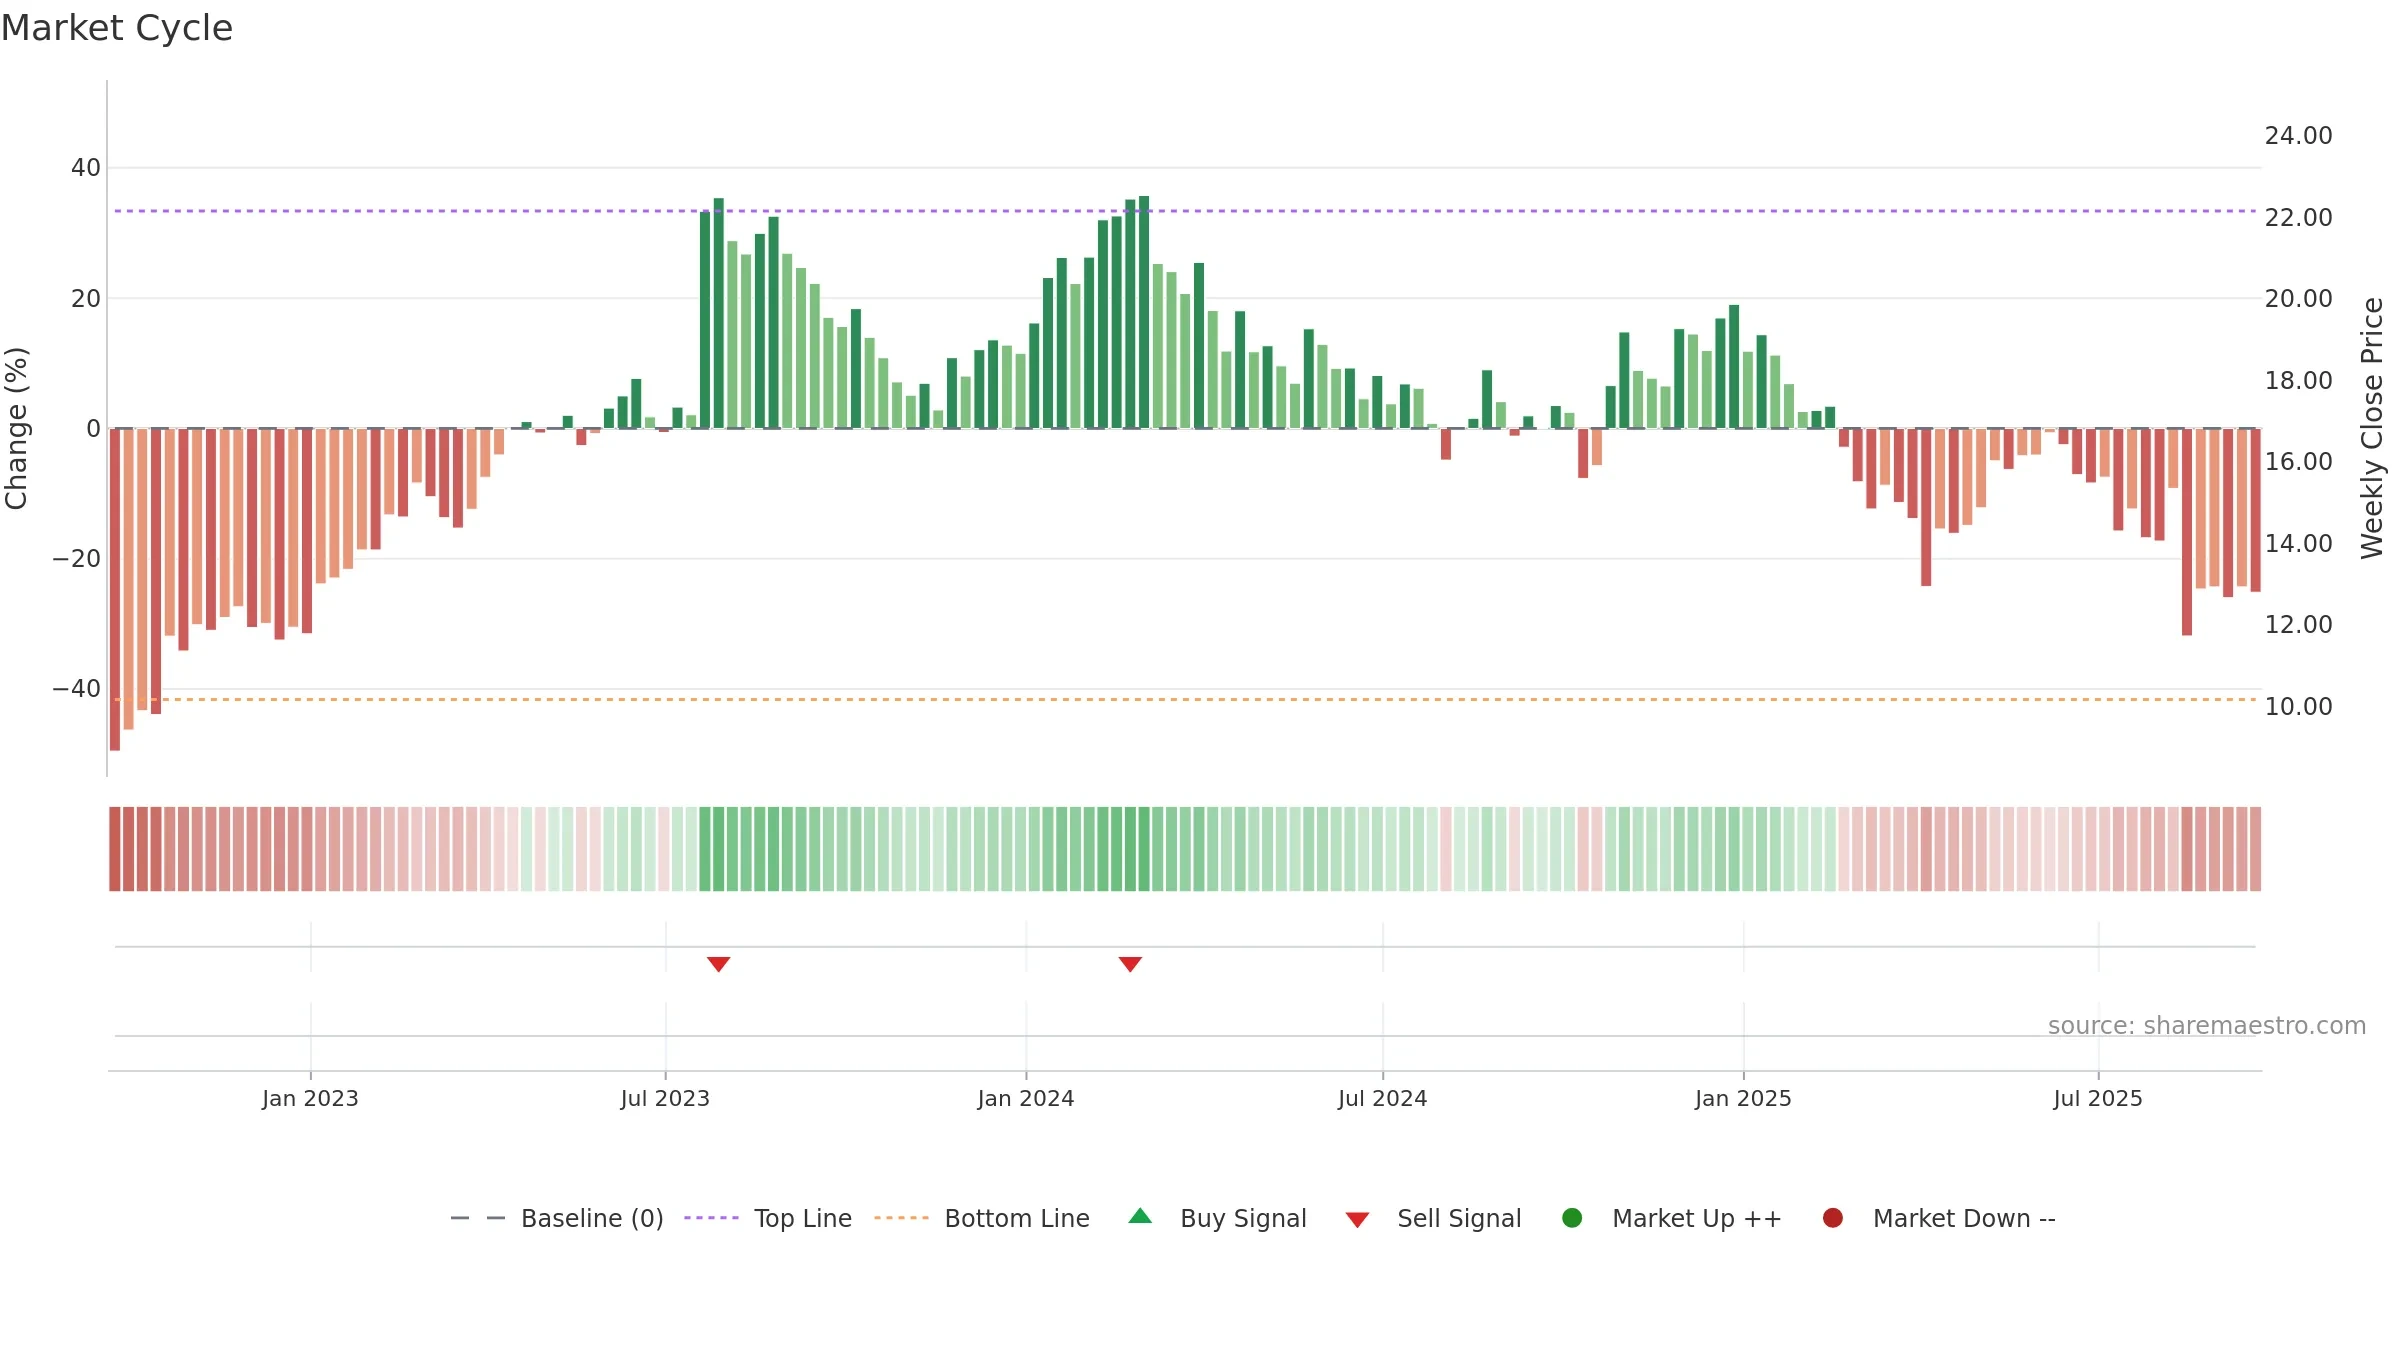Click the source: sharemaestro.com text
The width and height of the screenshot is (2400, 1350).
pyautogui.click(x=2207, y=1026)
